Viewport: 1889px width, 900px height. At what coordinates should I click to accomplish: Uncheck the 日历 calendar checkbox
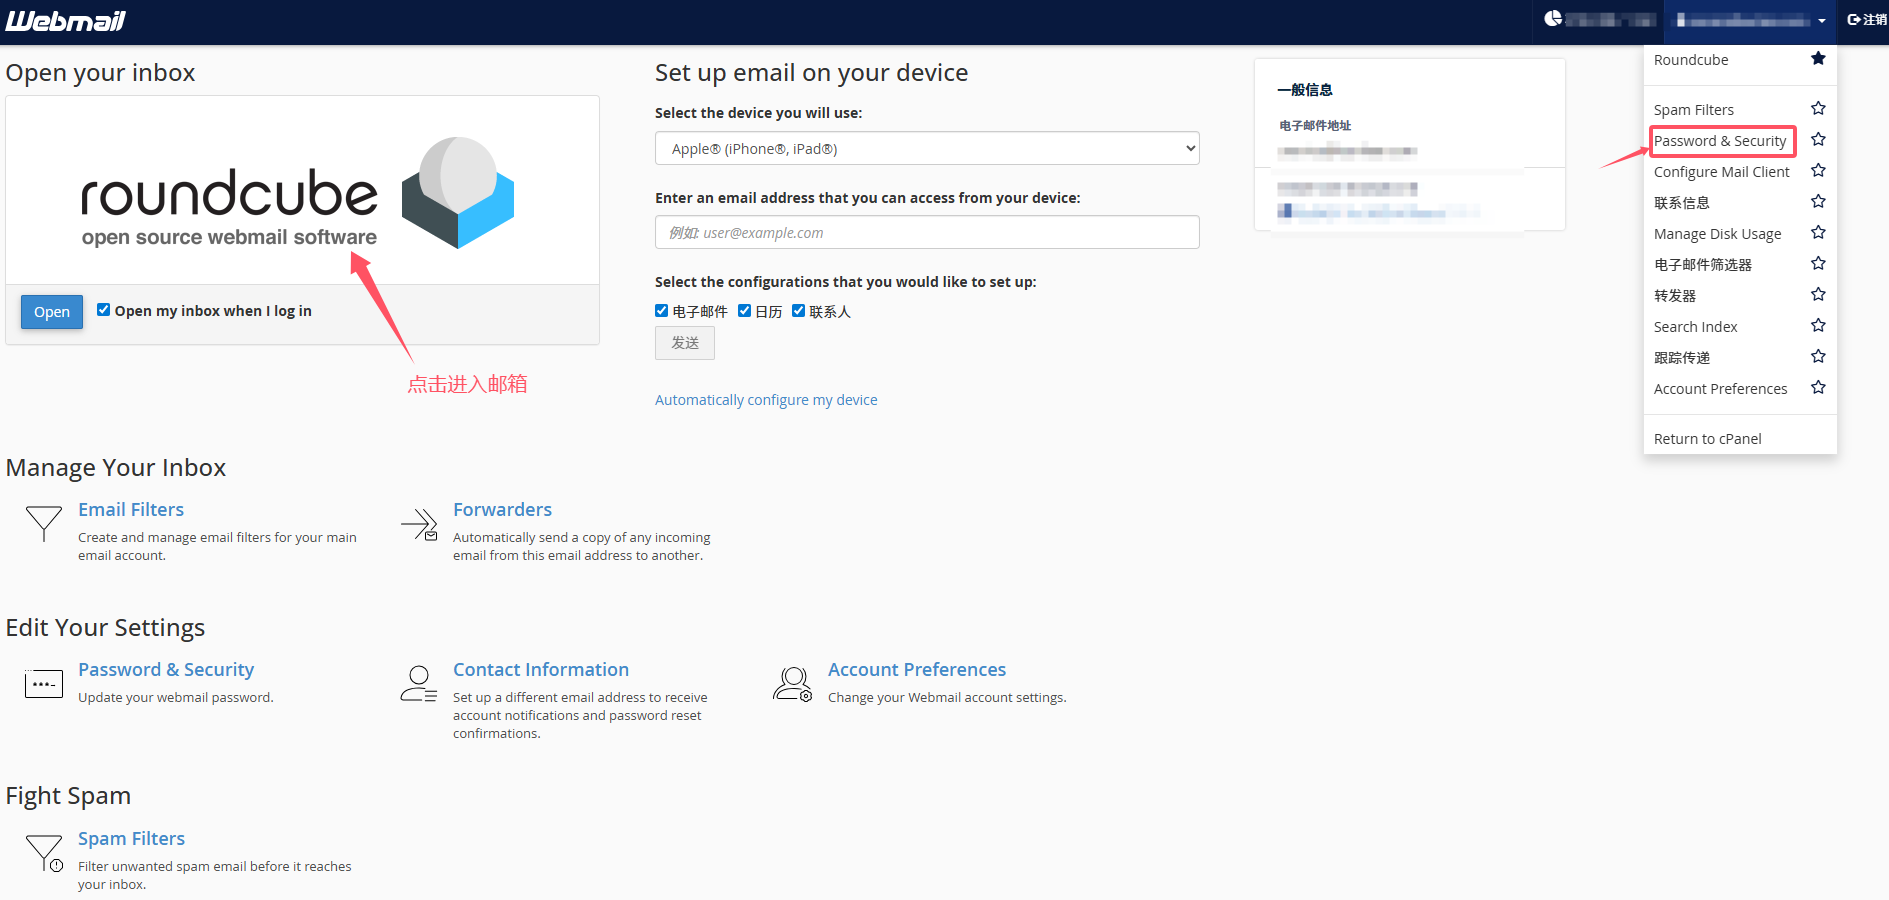point(744,311)
